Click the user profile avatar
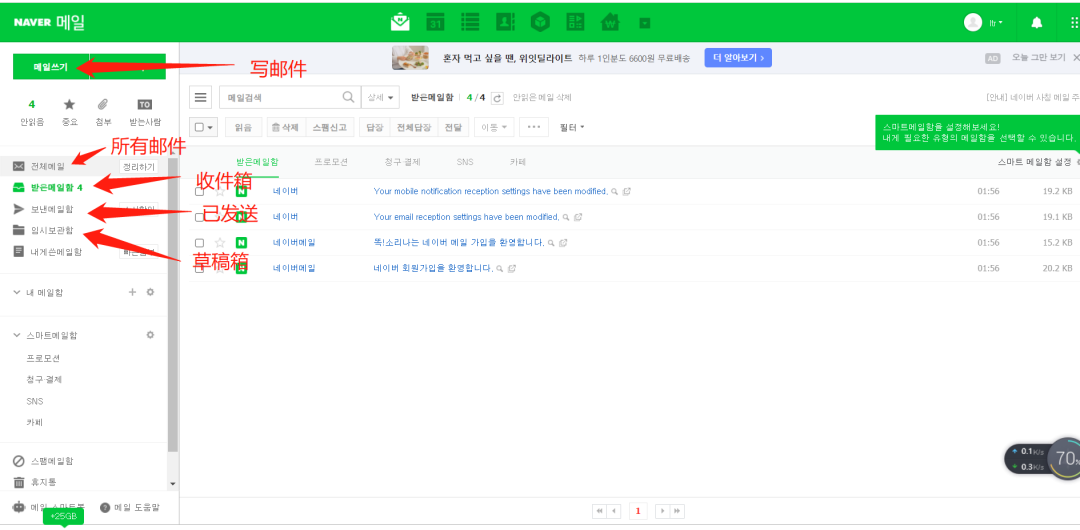Image resolution: width=1080 pixels, height=530 pixels. tap(973, 22)
